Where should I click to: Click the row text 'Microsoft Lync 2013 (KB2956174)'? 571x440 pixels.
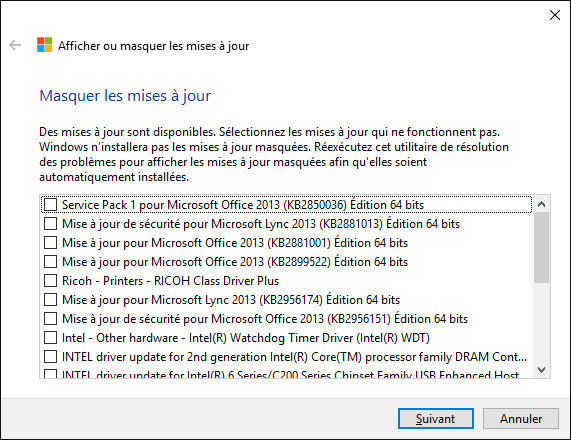click(x=237, y=300)
